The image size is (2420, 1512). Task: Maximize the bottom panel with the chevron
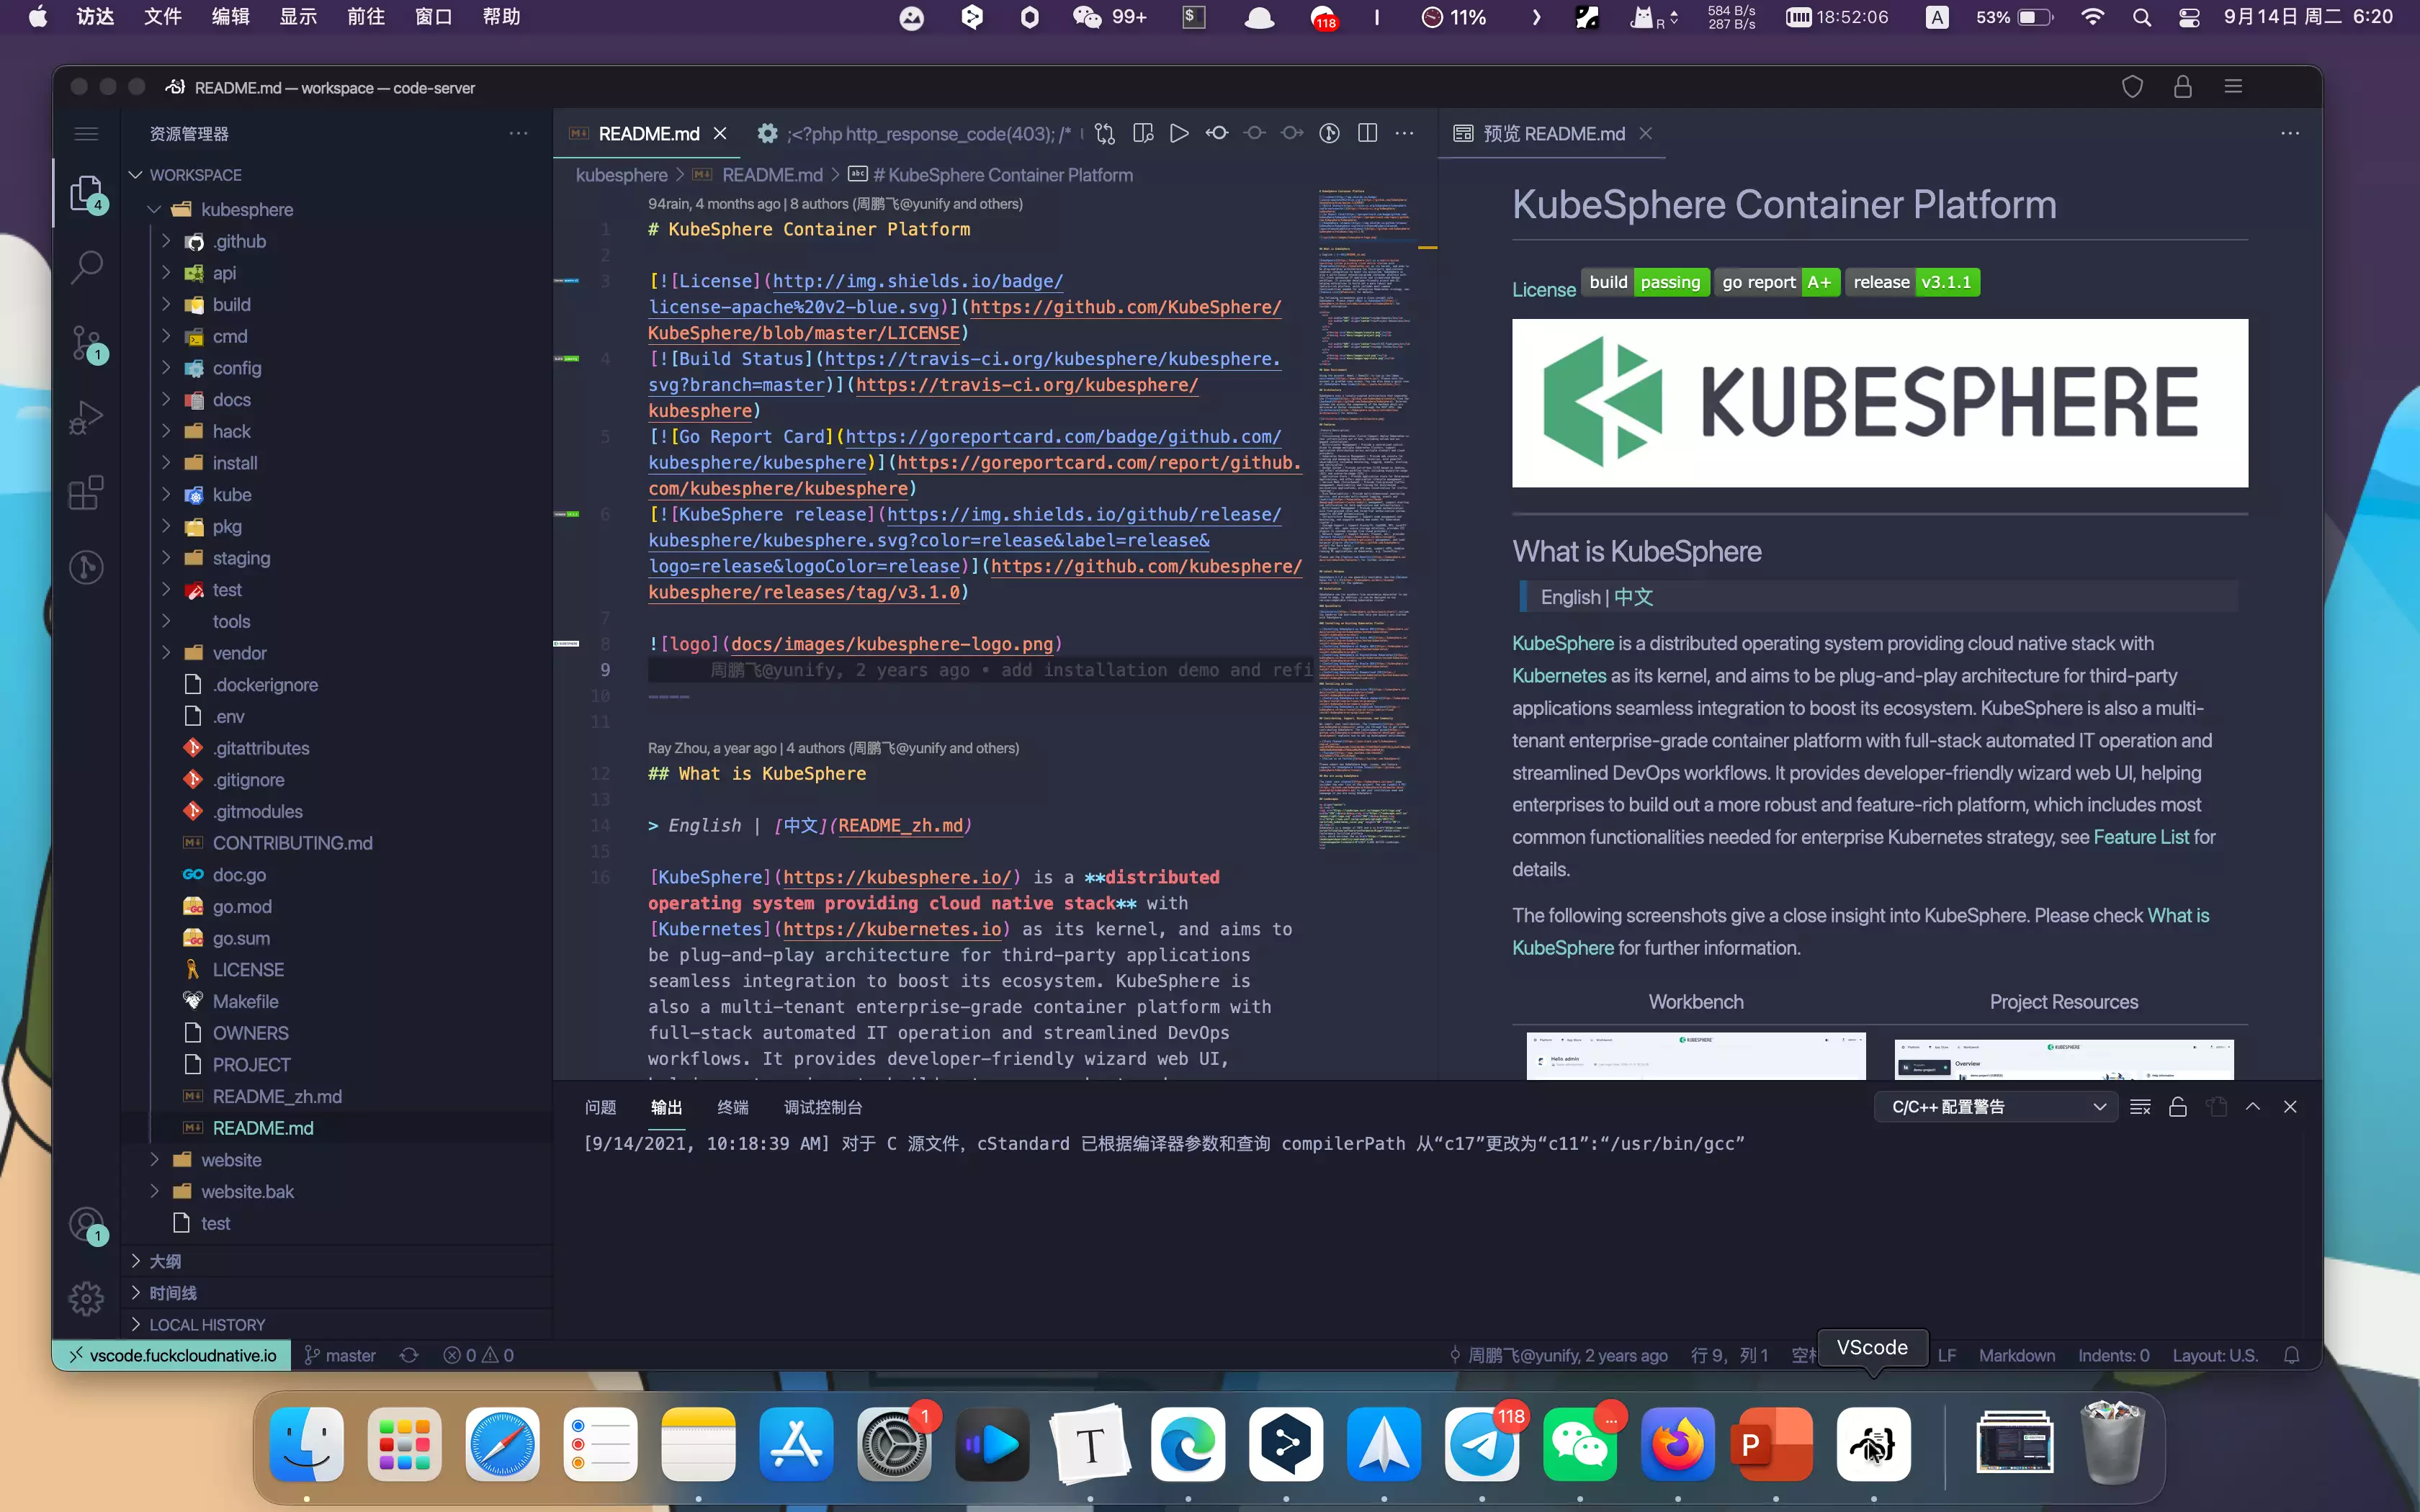[x=2253, y=1107]
